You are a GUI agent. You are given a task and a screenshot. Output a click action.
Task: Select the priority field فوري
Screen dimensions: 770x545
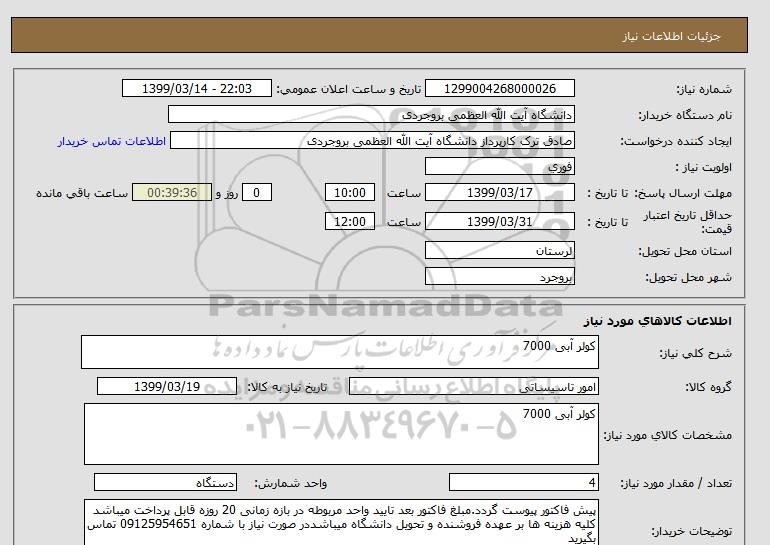click(499, 166)
